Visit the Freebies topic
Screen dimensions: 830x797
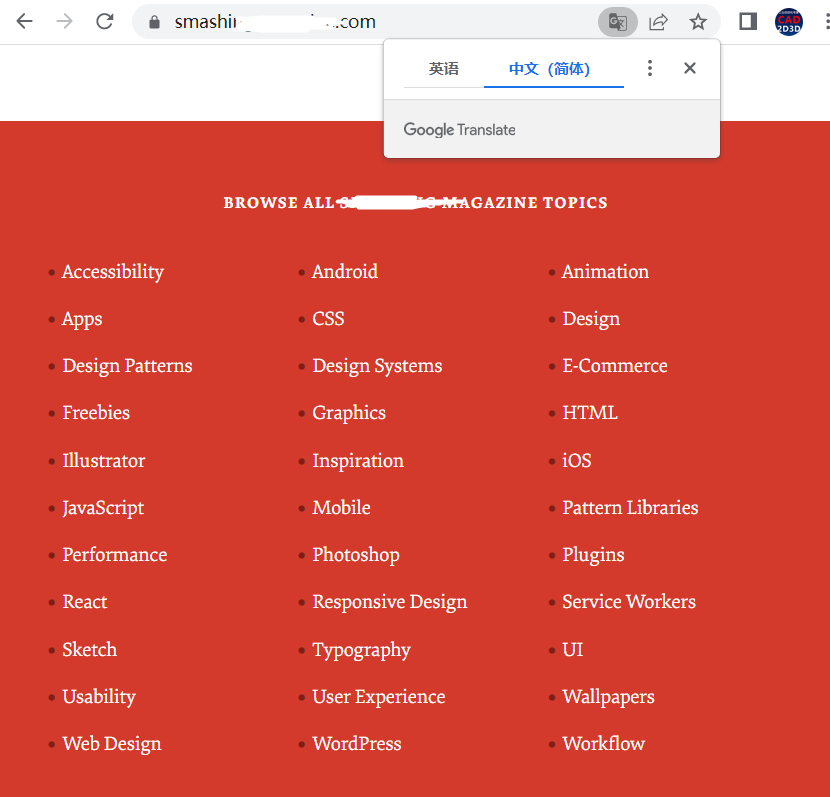96,413
